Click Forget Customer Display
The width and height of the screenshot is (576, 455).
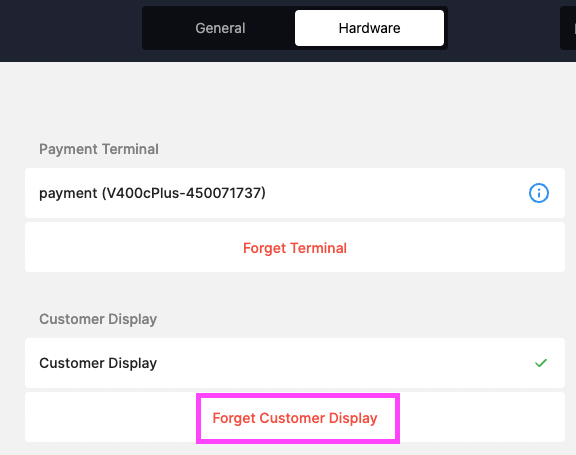click(295, 418)
